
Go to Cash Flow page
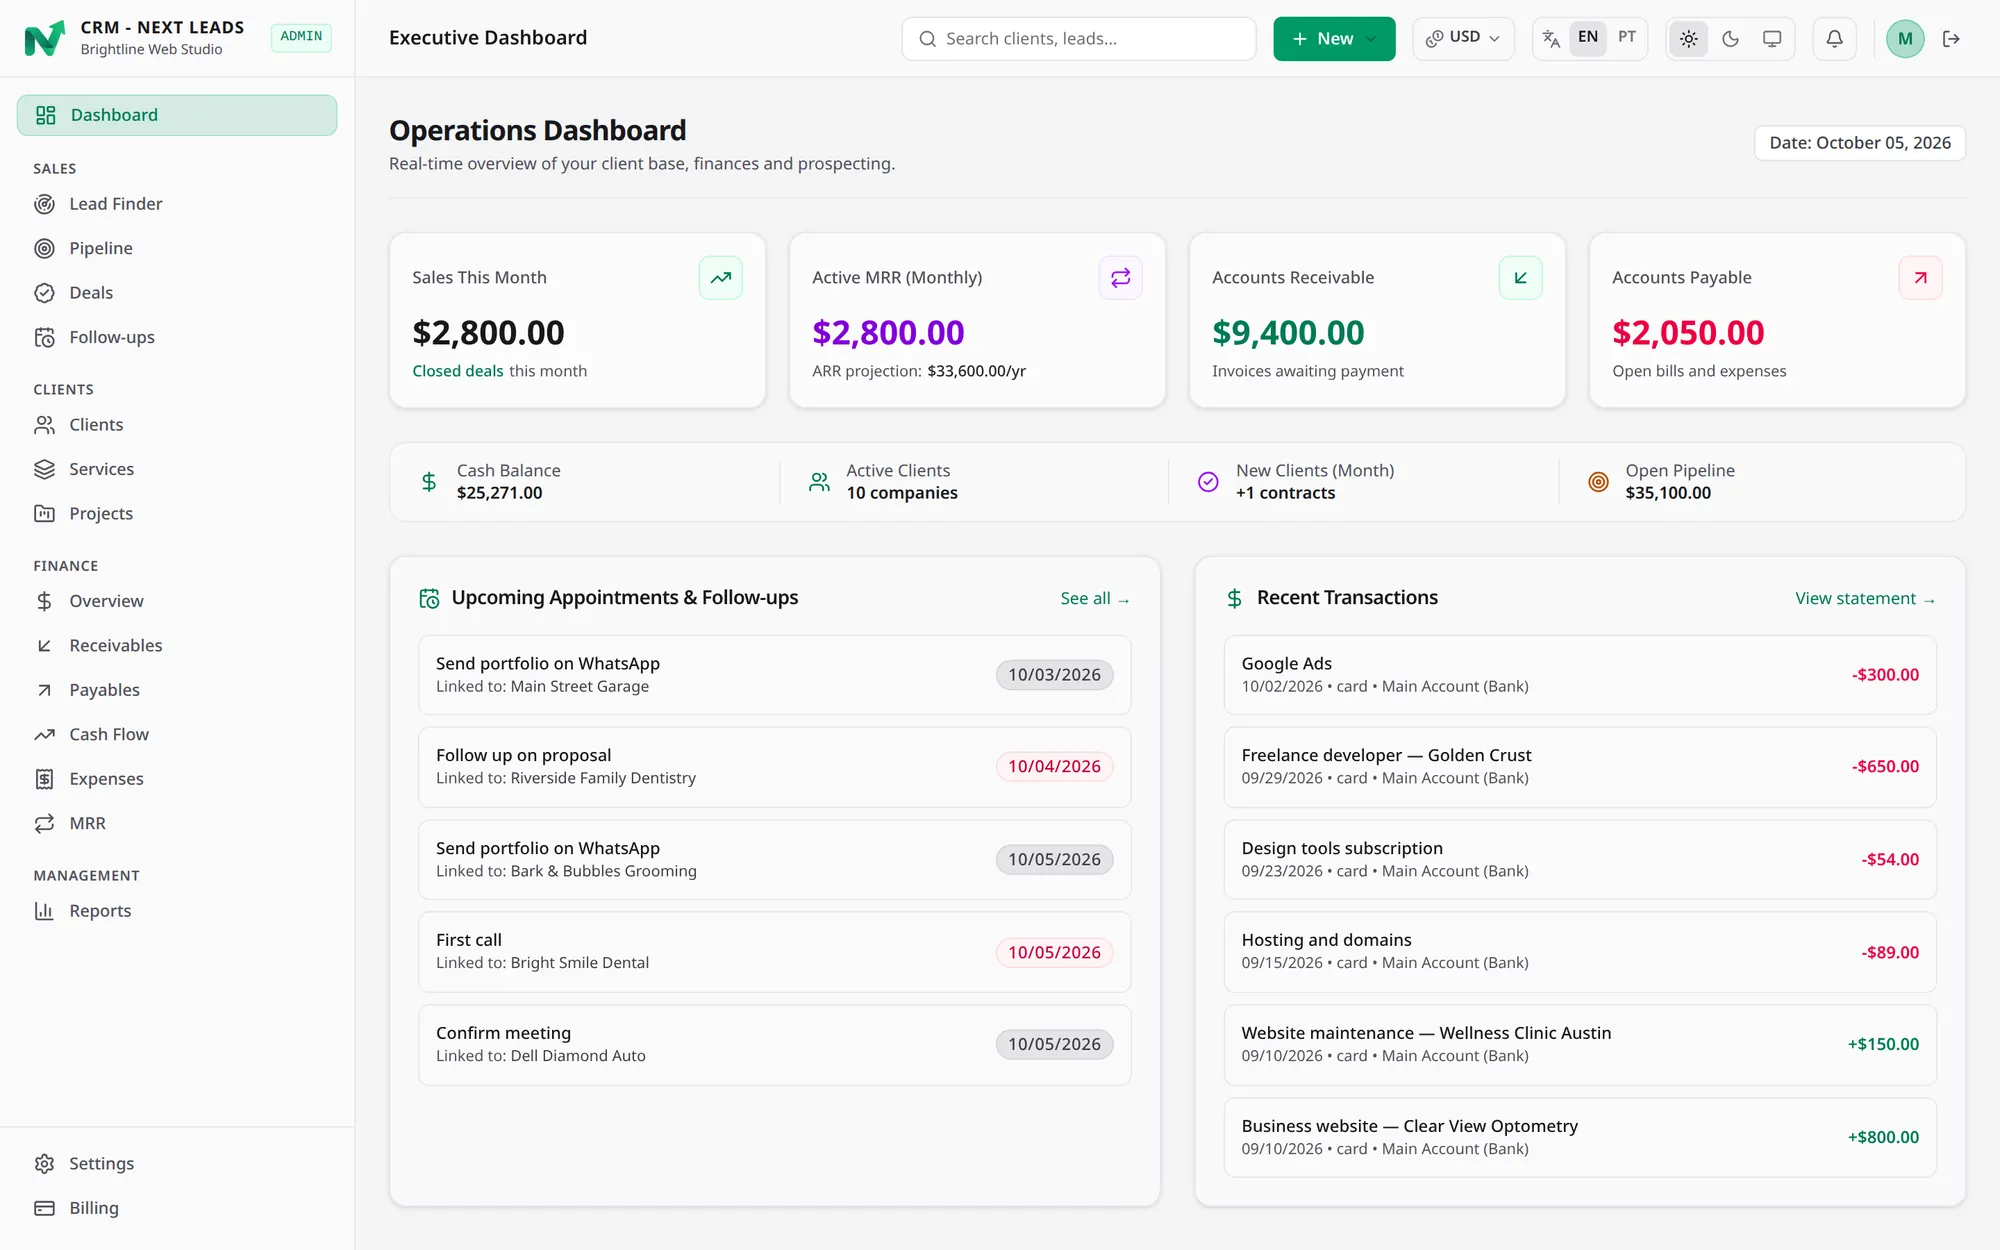(177, 734)
